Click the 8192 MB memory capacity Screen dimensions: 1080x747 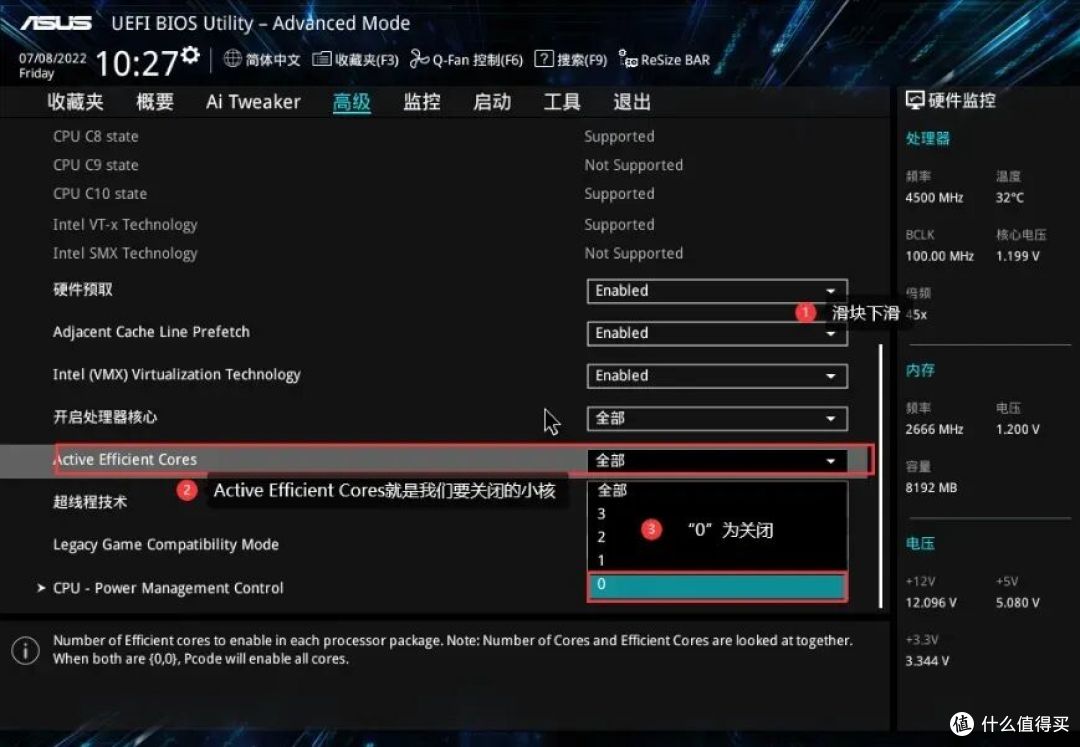pyautogui.click(x=931, y=488)
